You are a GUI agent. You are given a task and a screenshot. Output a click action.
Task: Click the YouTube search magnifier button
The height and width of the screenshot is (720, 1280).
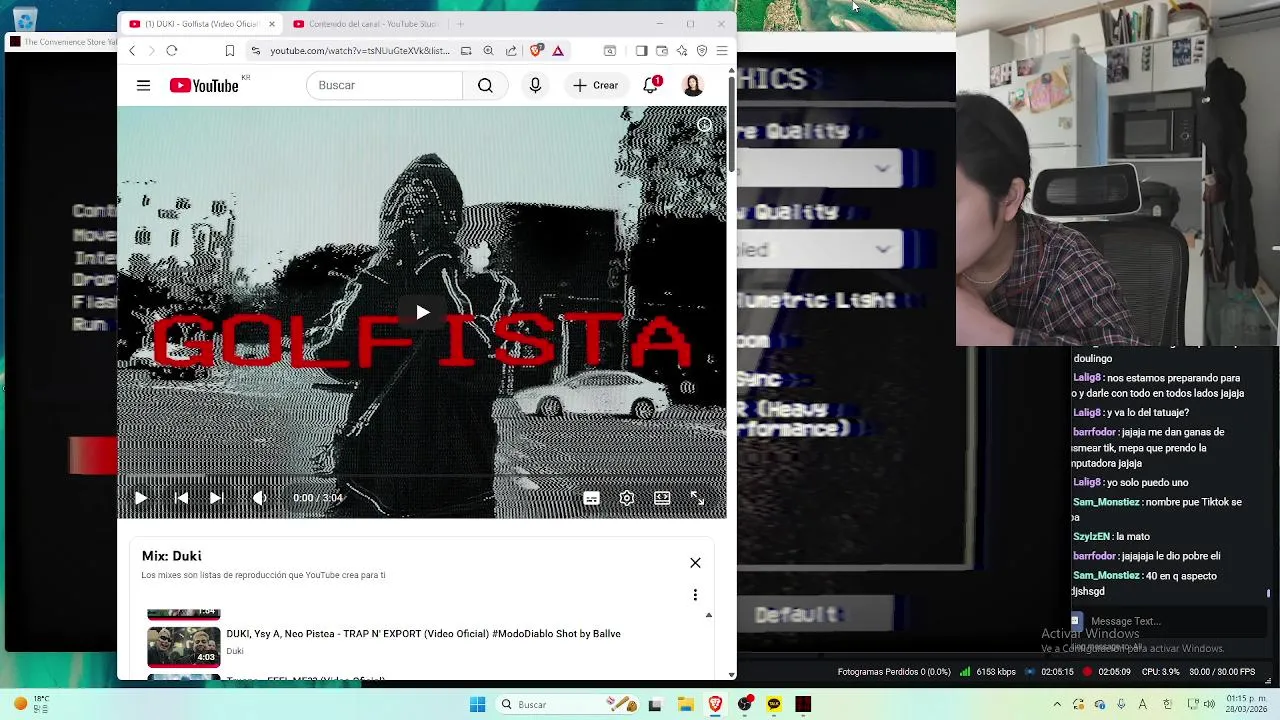point(485,86)
